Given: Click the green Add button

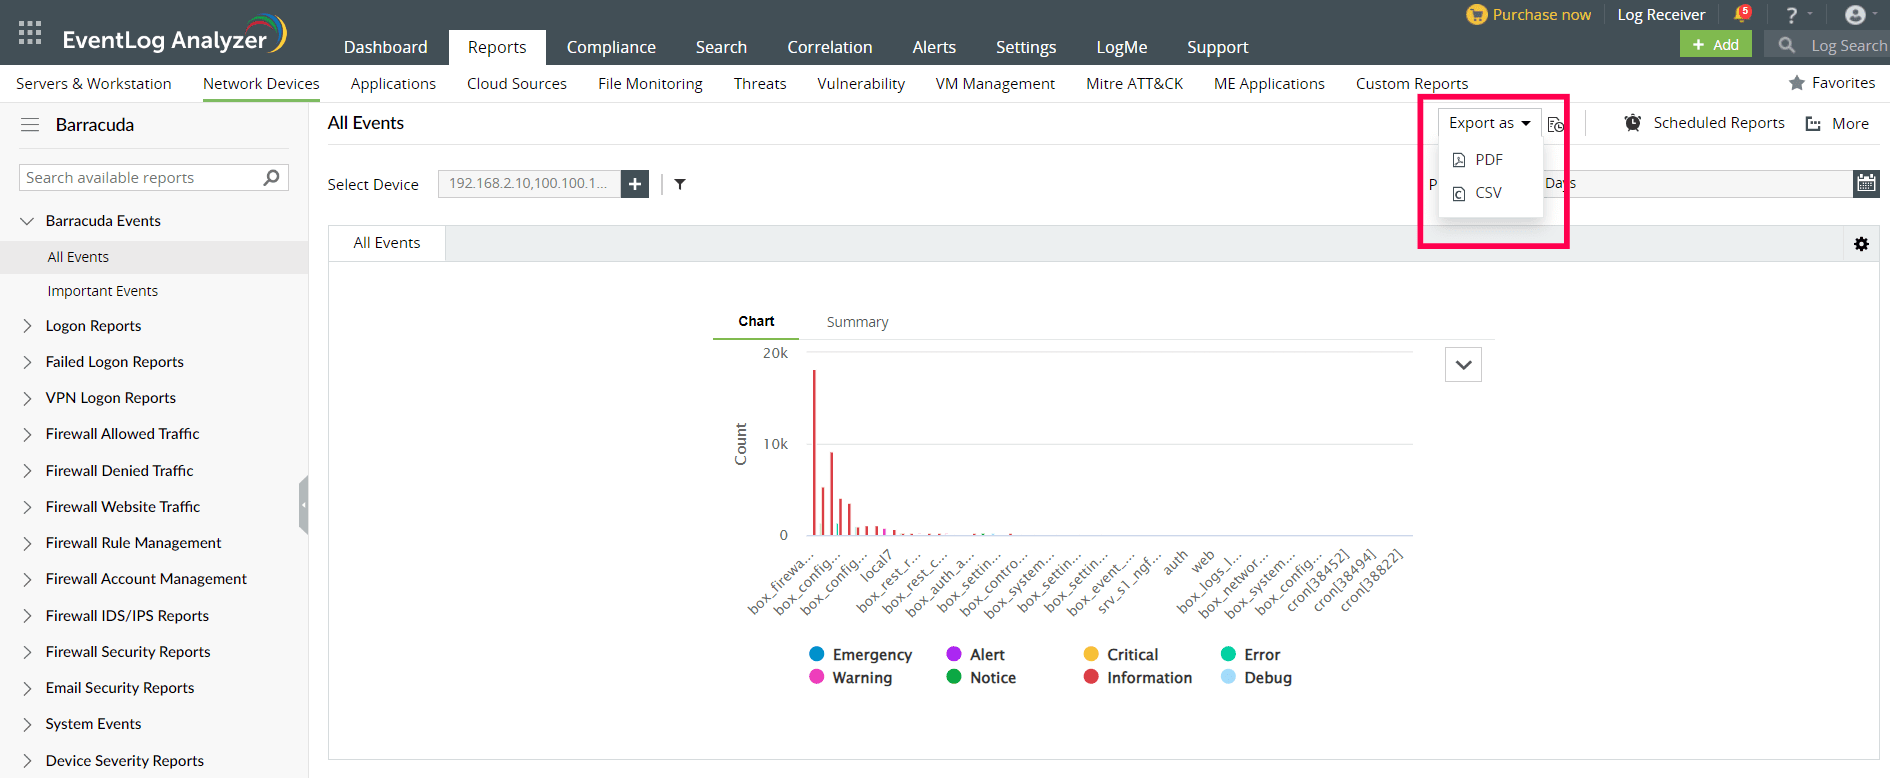Looking at the screenshot, I should point(1715,44).
